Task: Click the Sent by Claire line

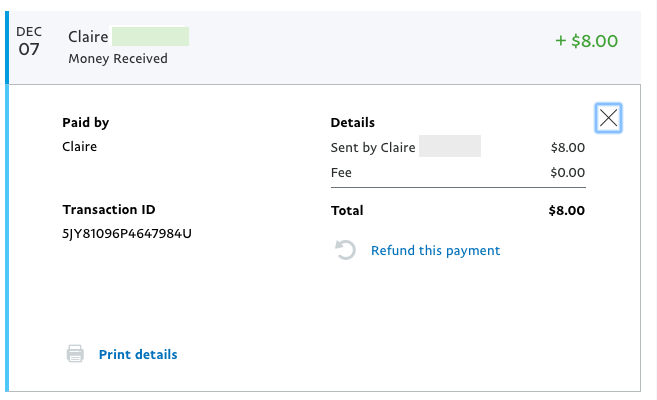Action: [x=373, y=147]
